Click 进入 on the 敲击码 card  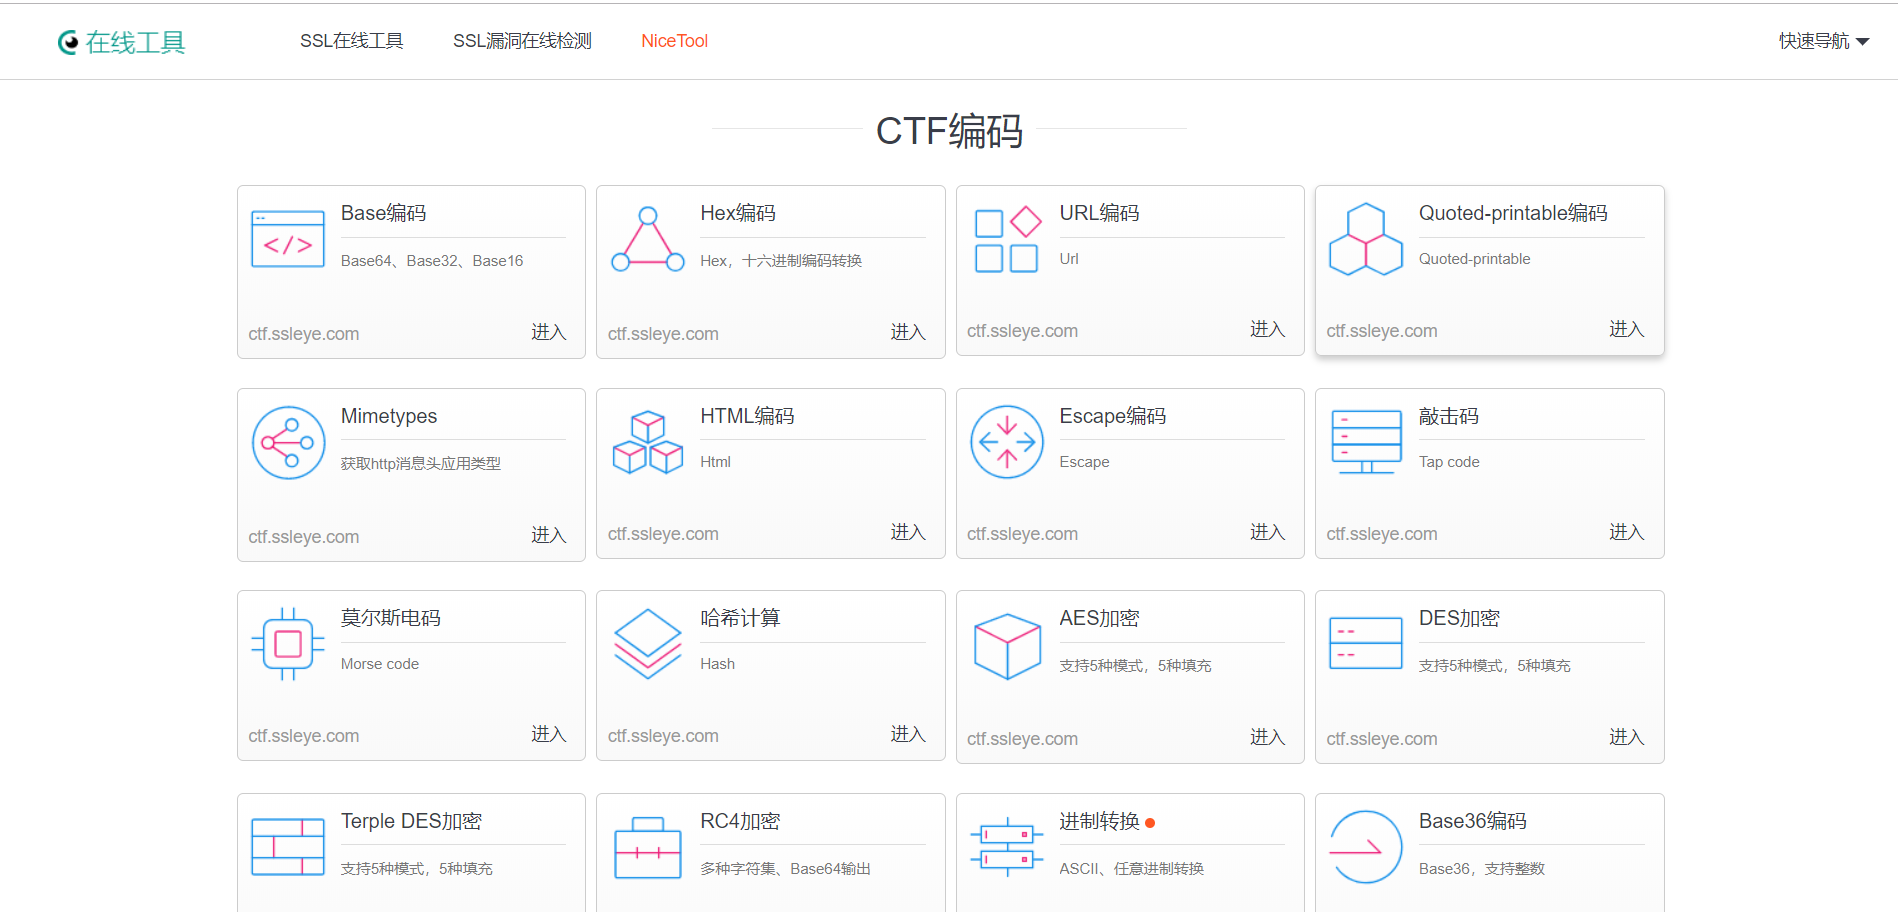(x=1627, y=532)
